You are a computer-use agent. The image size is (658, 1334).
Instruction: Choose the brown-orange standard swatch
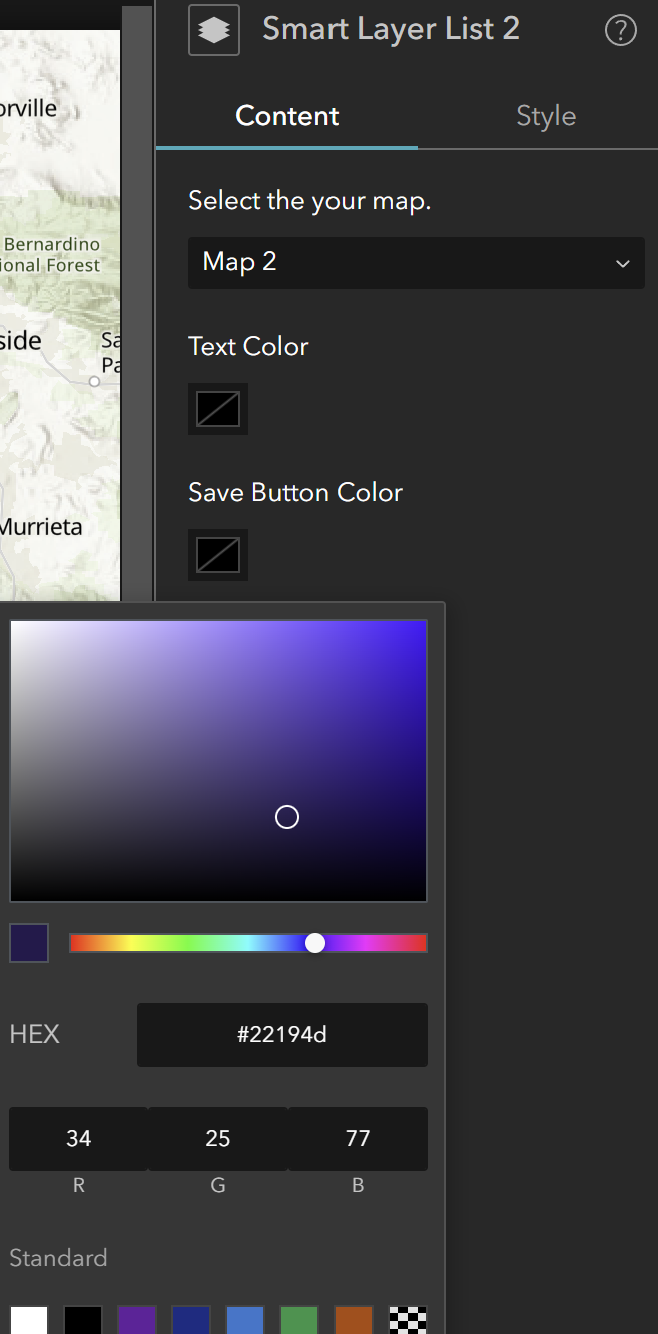tap(353, 1320)
